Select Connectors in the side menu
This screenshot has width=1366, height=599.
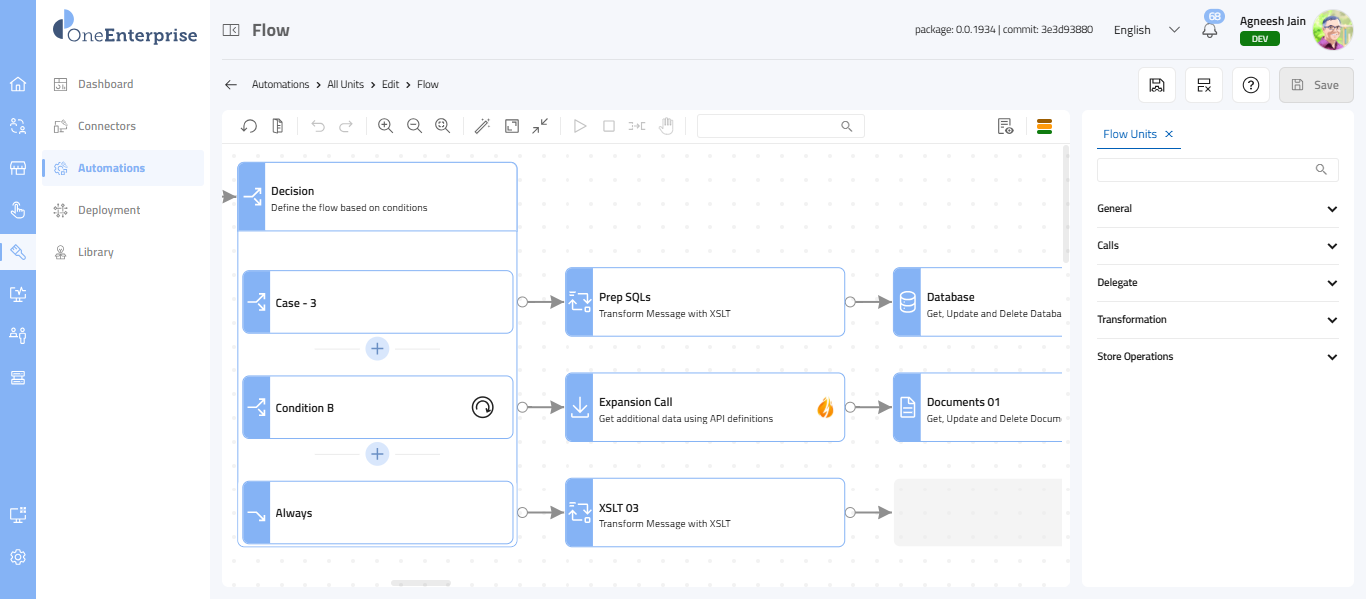tap(107, 126)
